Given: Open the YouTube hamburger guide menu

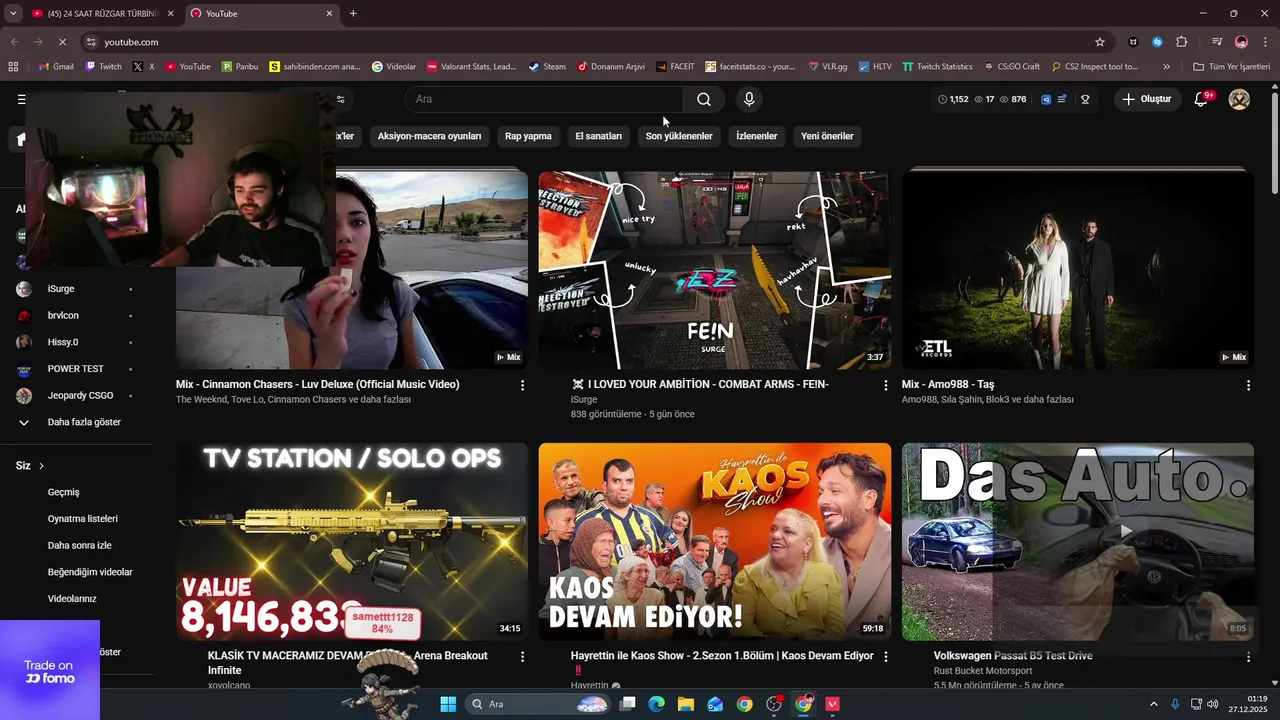Looking at the screenshot, I should coord(21,99).
